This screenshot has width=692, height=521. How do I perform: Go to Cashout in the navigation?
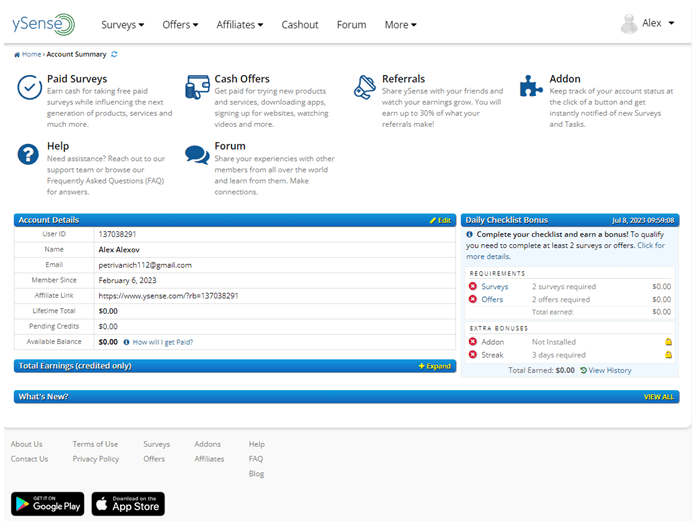(300, 25)
